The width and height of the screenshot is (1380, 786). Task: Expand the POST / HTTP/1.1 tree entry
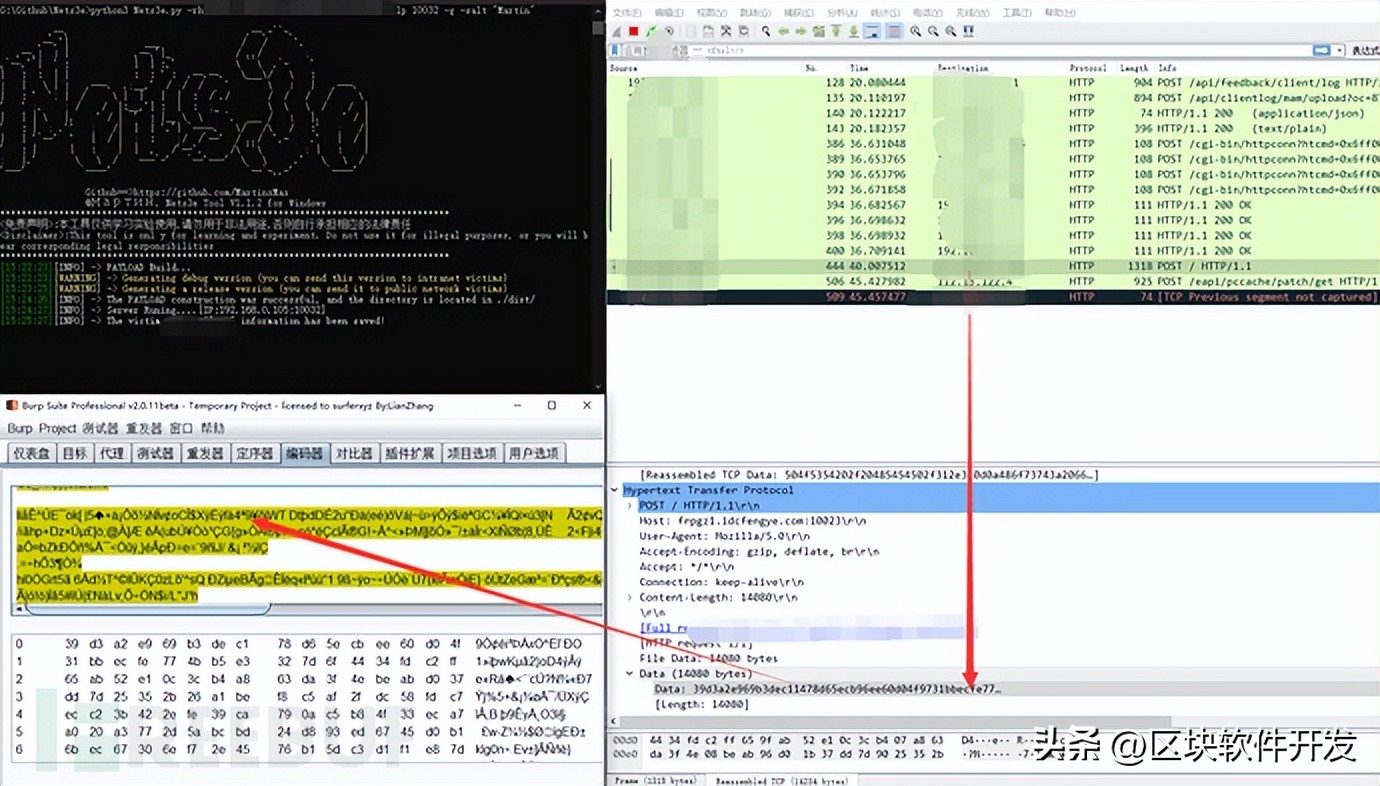tap(629, 506)
